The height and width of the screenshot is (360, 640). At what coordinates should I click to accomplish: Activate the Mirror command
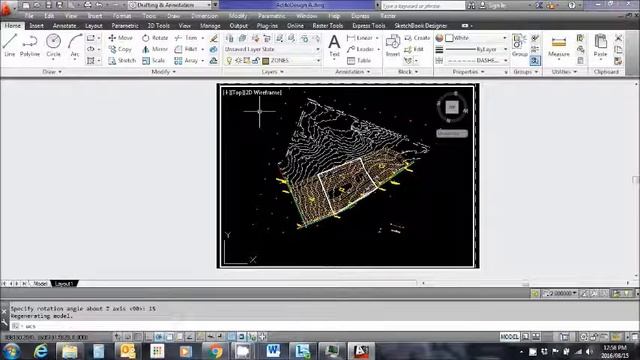pos(155,49)
